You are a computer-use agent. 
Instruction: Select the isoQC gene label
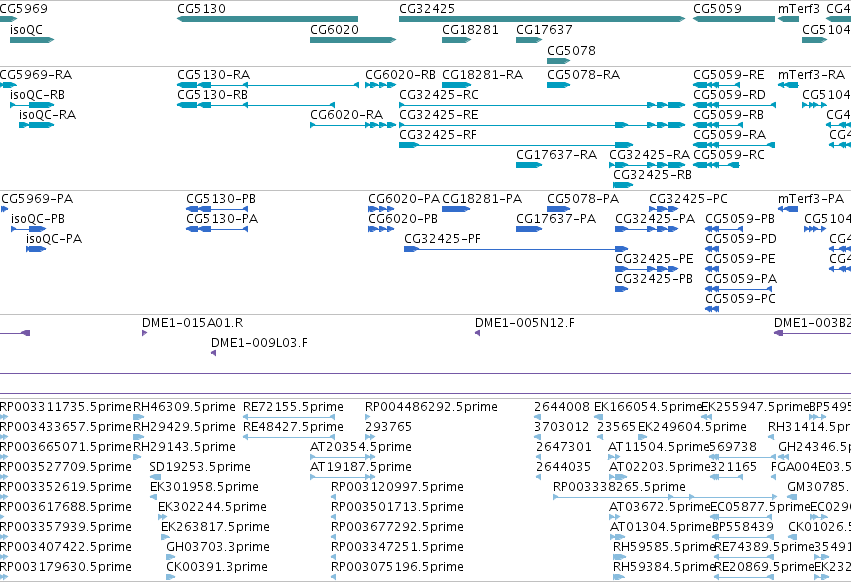[26, 30]
